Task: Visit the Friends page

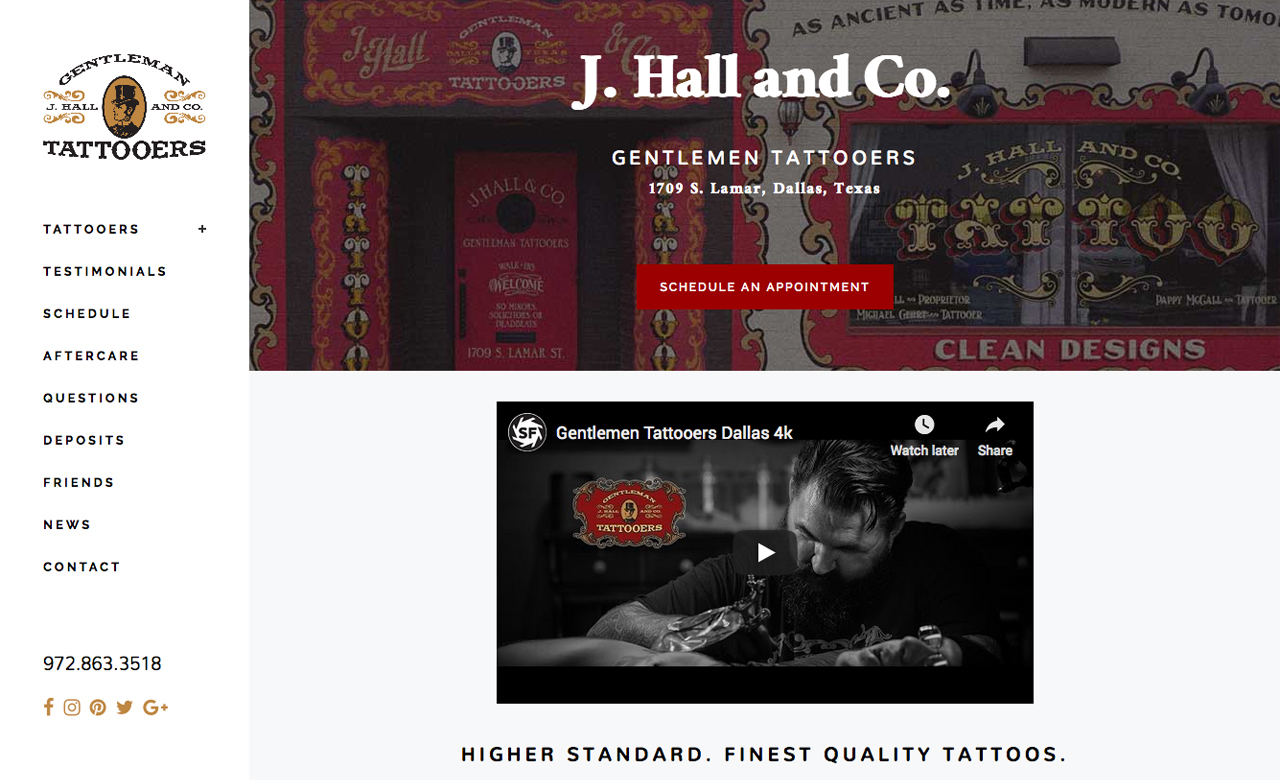Action: click(79, 481)
